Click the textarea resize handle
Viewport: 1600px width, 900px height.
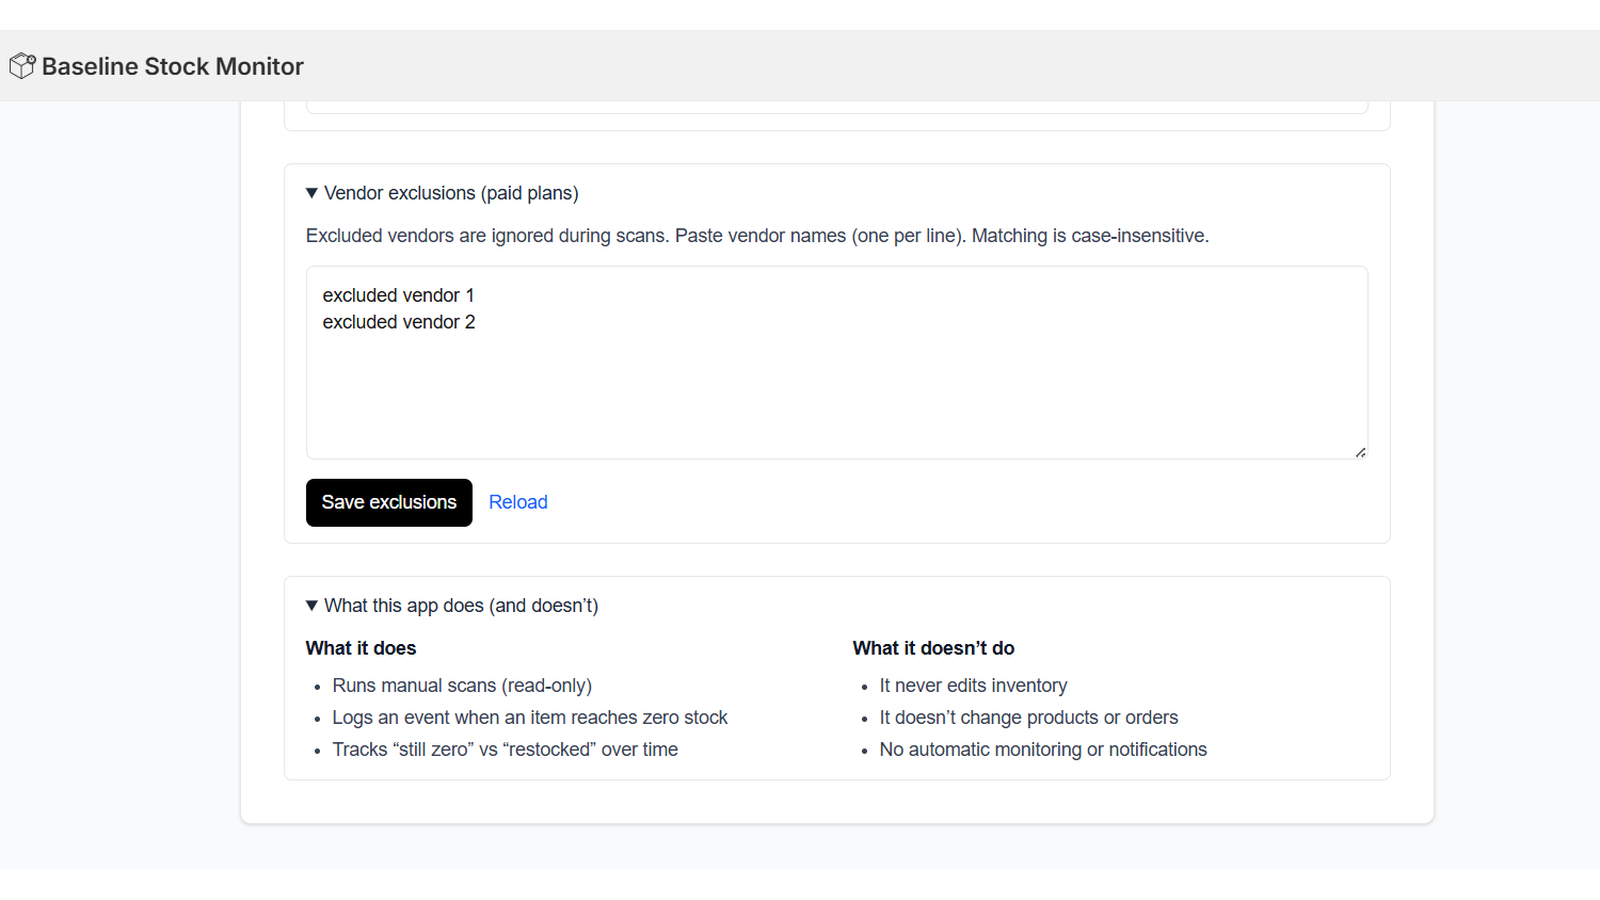coord(1361,452)
